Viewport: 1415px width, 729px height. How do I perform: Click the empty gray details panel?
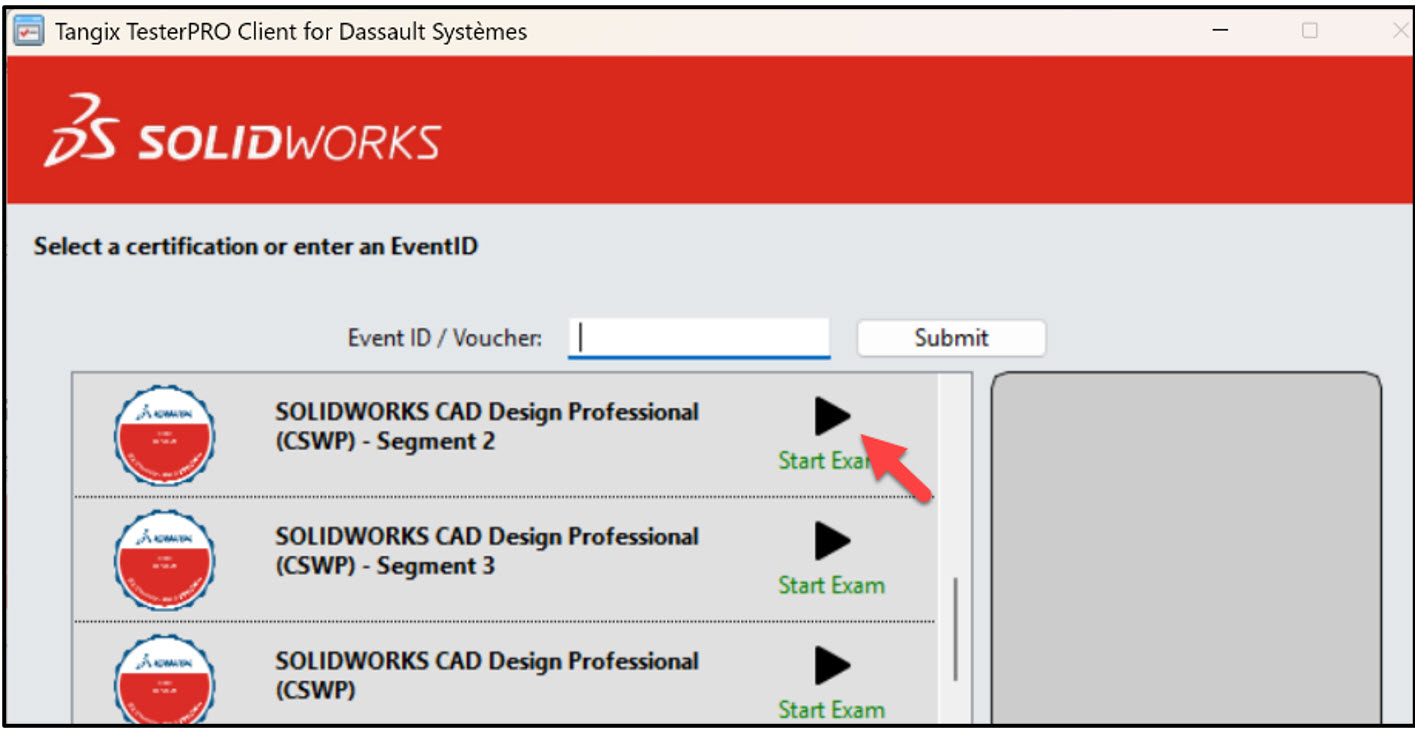click(x=1185, y=548)
